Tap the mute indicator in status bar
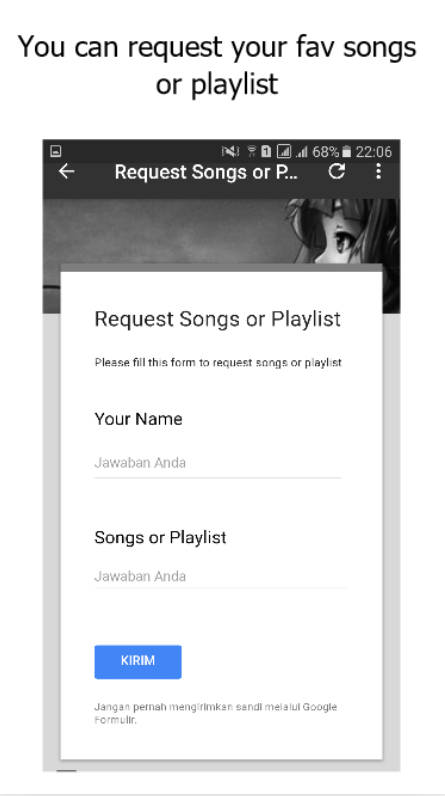Image resolution: width=445 pixels, height=796 pixels. pyautogui.click(x=230, y=151)
